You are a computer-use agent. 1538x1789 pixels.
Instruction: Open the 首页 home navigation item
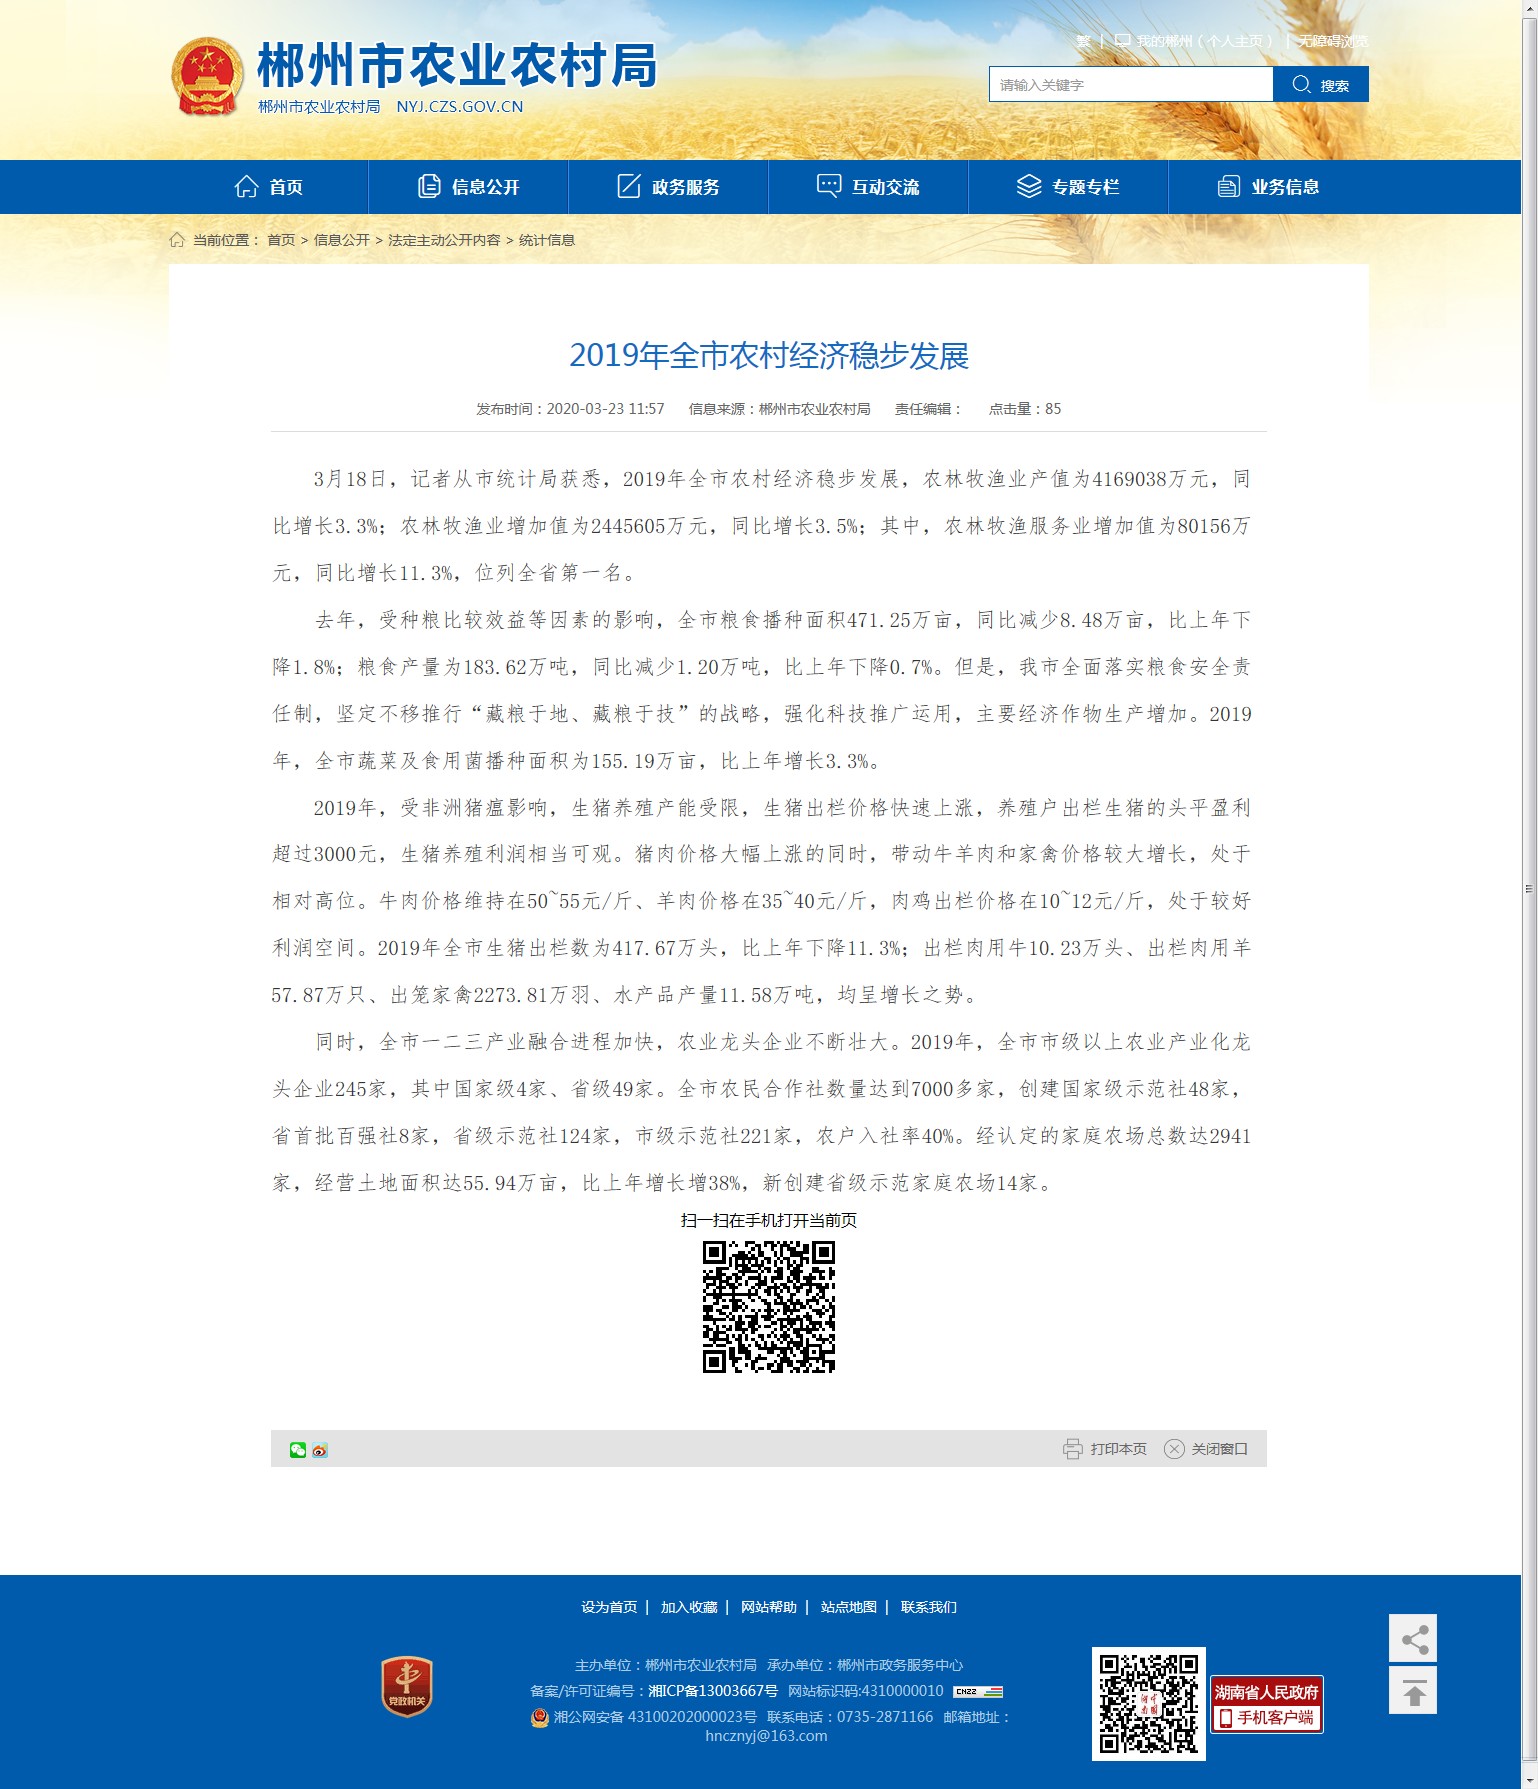(268, 187)
